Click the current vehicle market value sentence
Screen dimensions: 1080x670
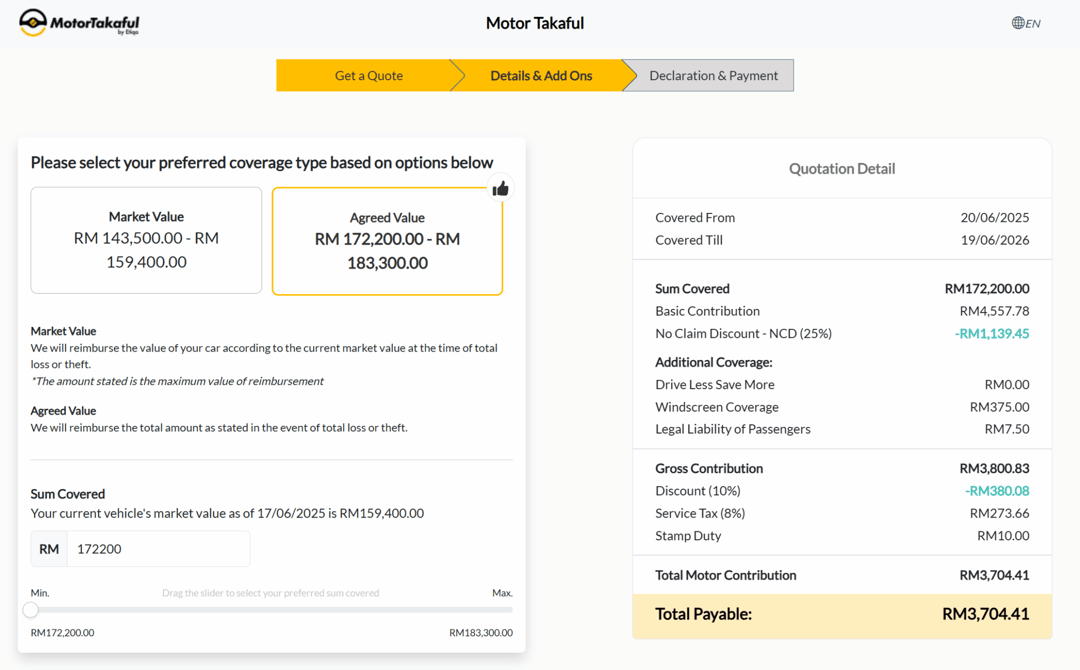tap(227, 514)
